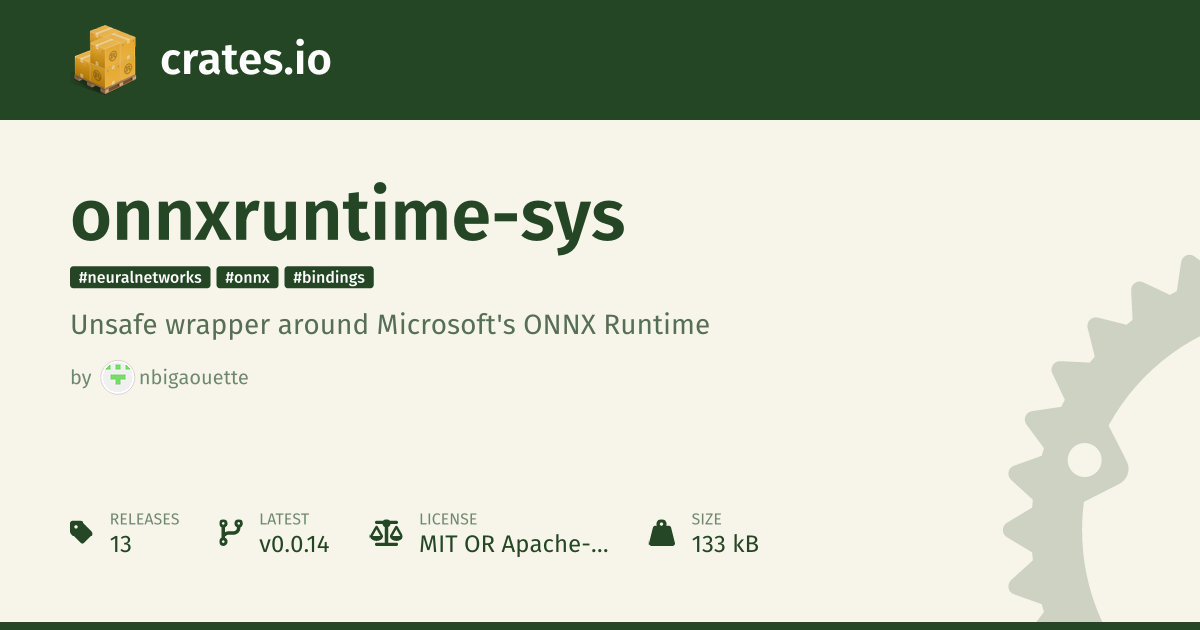Click the git branch icon beside Latest
The image size is (1200, 630).
(x=230, y=532)
